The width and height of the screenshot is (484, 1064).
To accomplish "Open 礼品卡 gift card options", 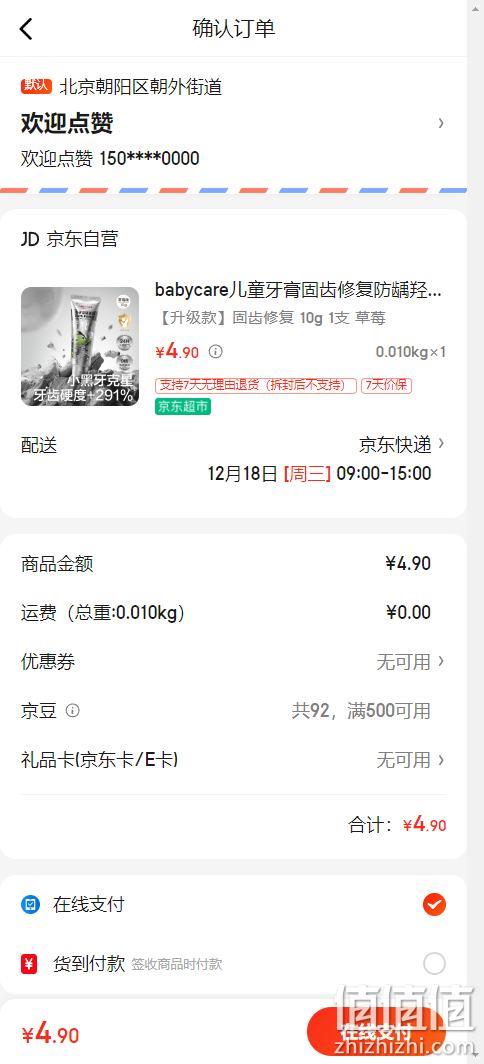I will (234, 760).
